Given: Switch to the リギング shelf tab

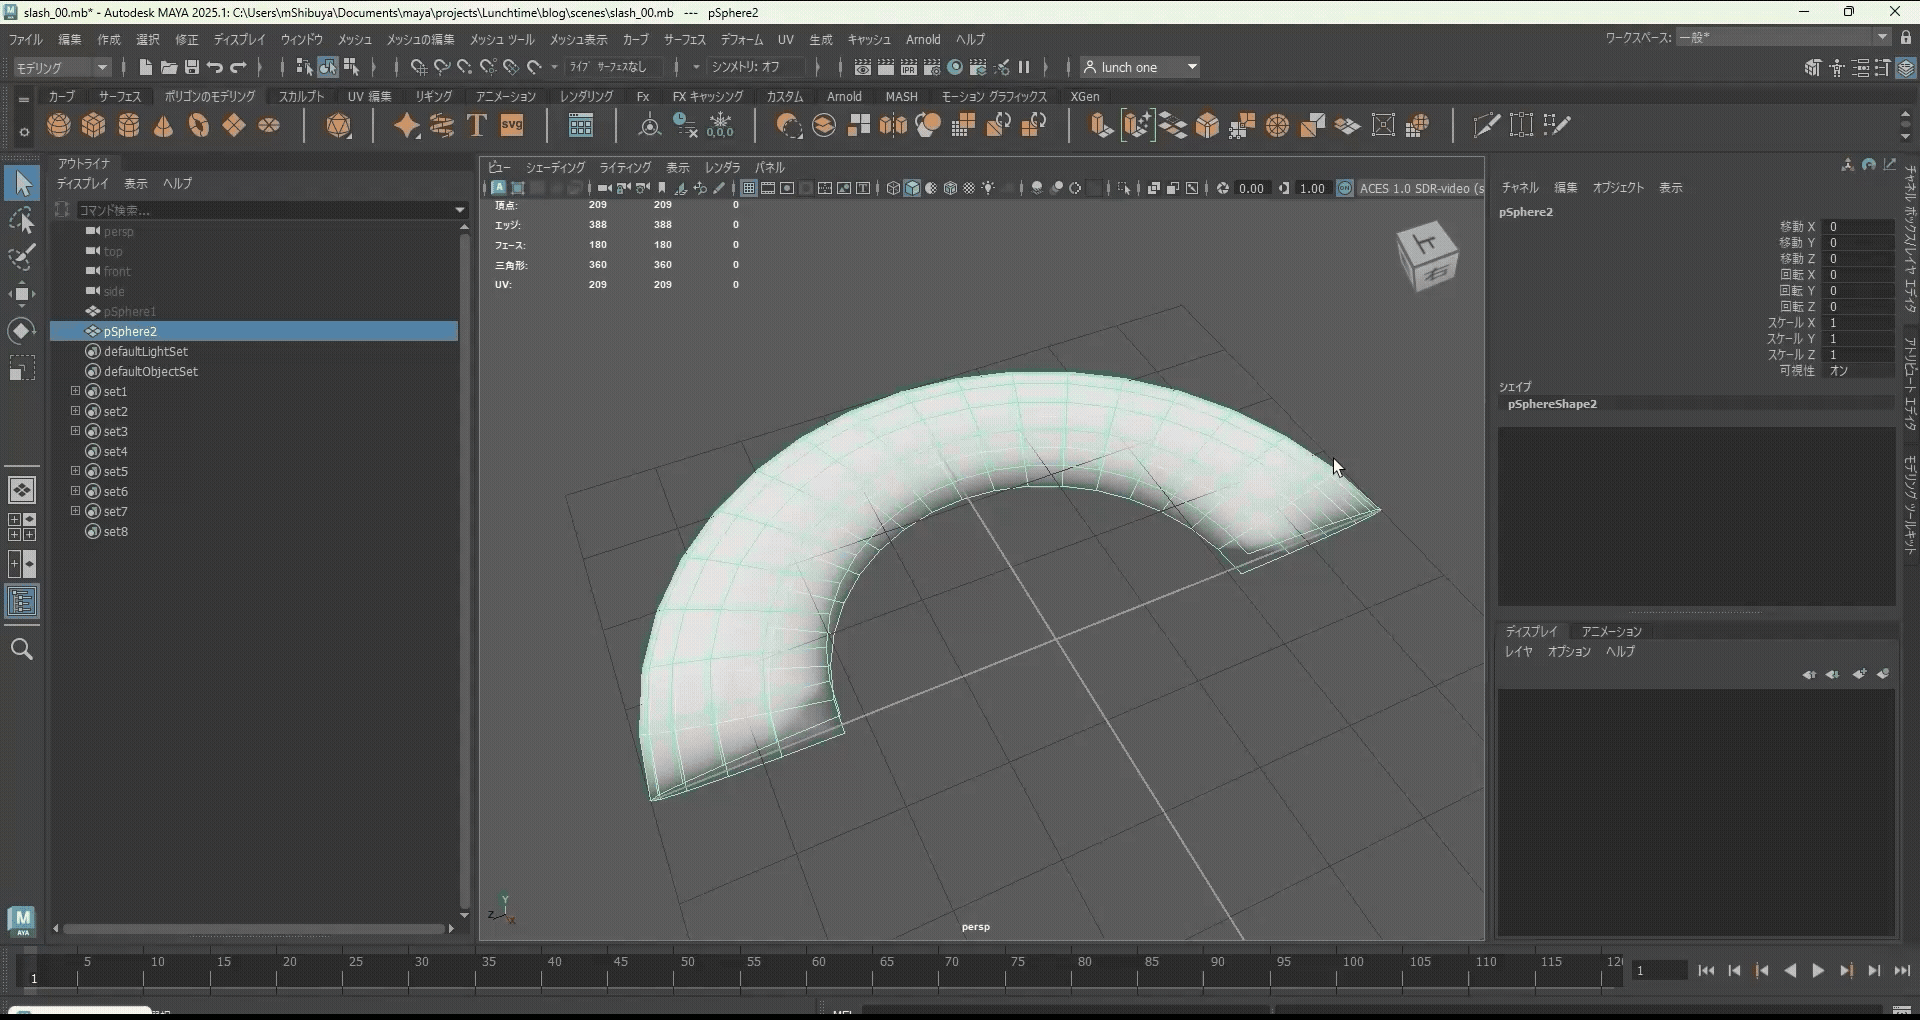Looking at the screenshot, I should click(433, 96).
